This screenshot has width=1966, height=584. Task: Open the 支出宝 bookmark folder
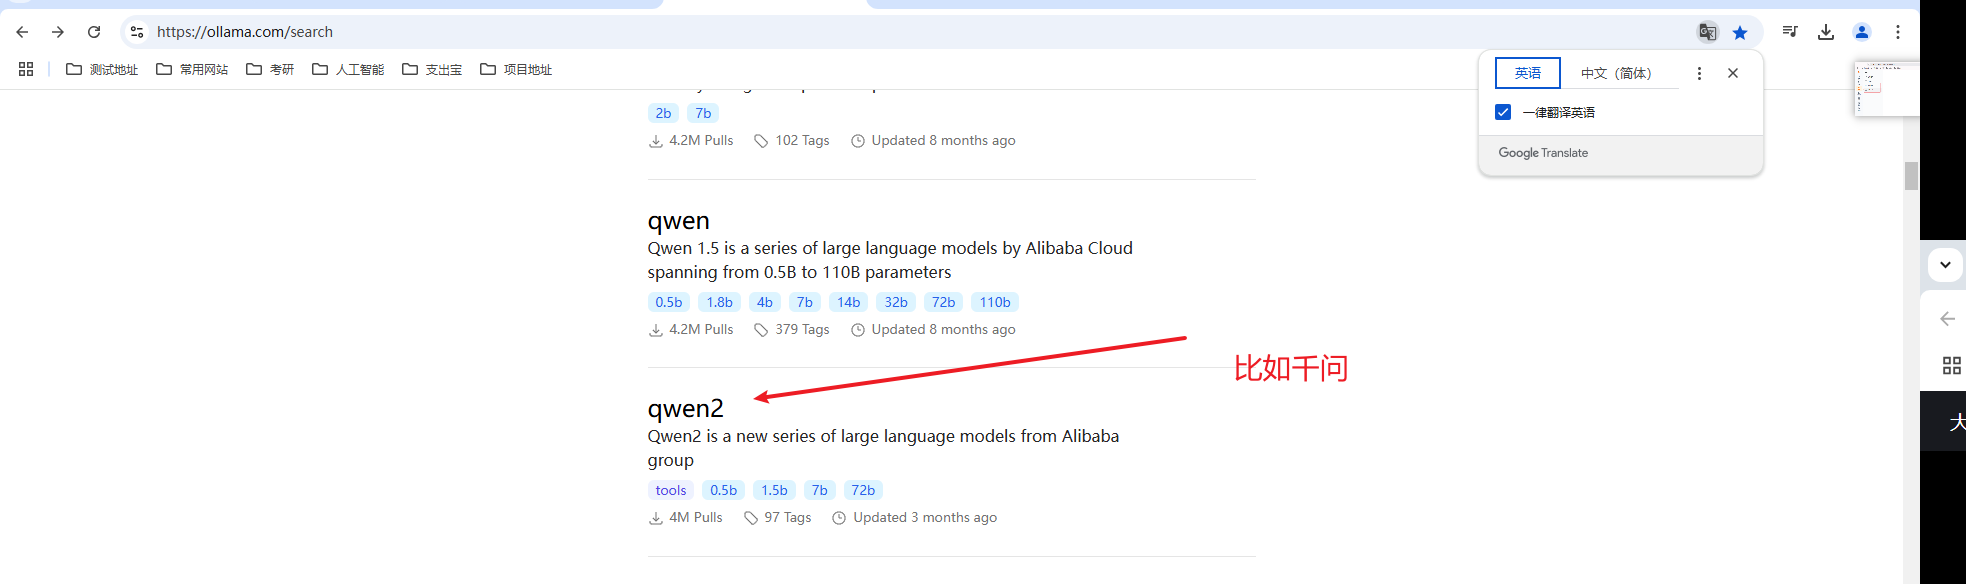click(432, 69)
